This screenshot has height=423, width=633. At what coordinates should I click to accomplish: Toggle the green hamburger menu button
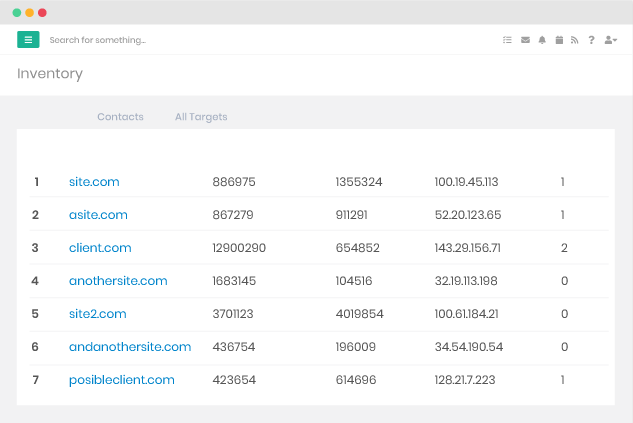pos(28,40)
